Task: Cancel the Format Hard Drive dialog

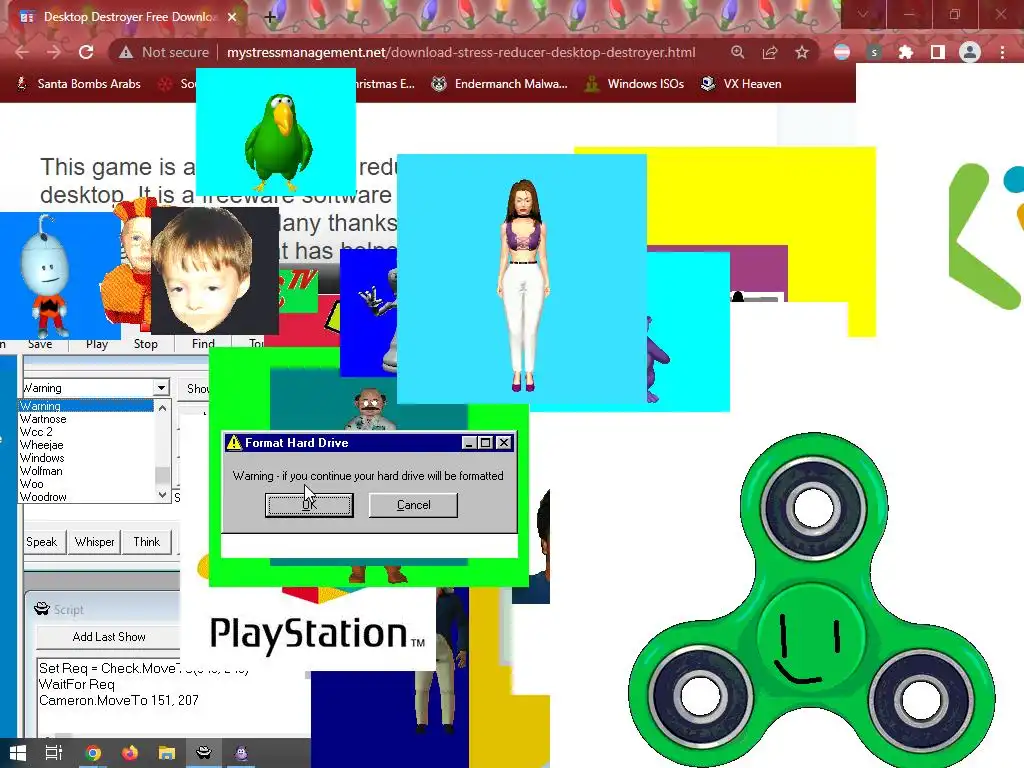Action: (413, 505)
